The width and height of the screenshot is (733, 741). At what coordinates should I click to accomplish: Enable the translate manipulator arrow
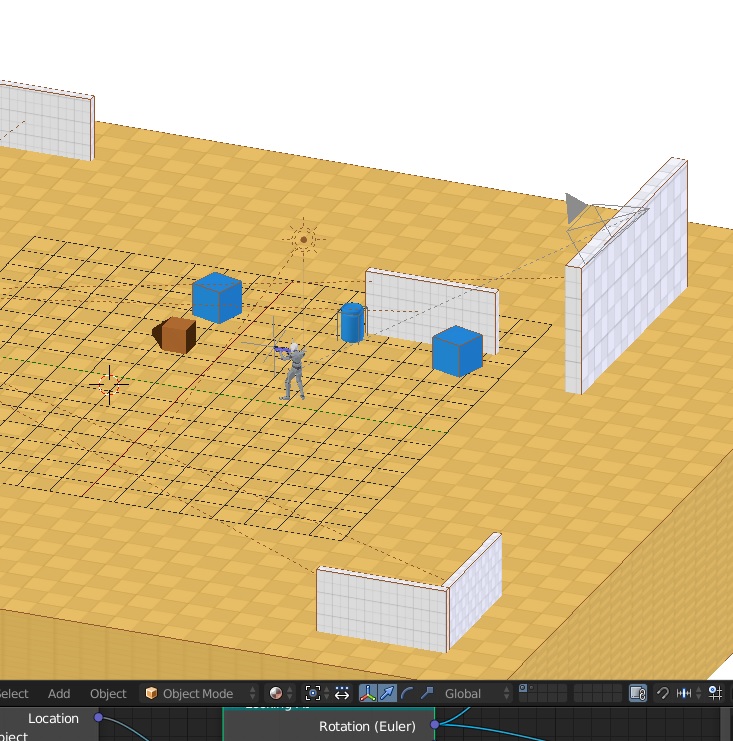[x=387, y=693]
